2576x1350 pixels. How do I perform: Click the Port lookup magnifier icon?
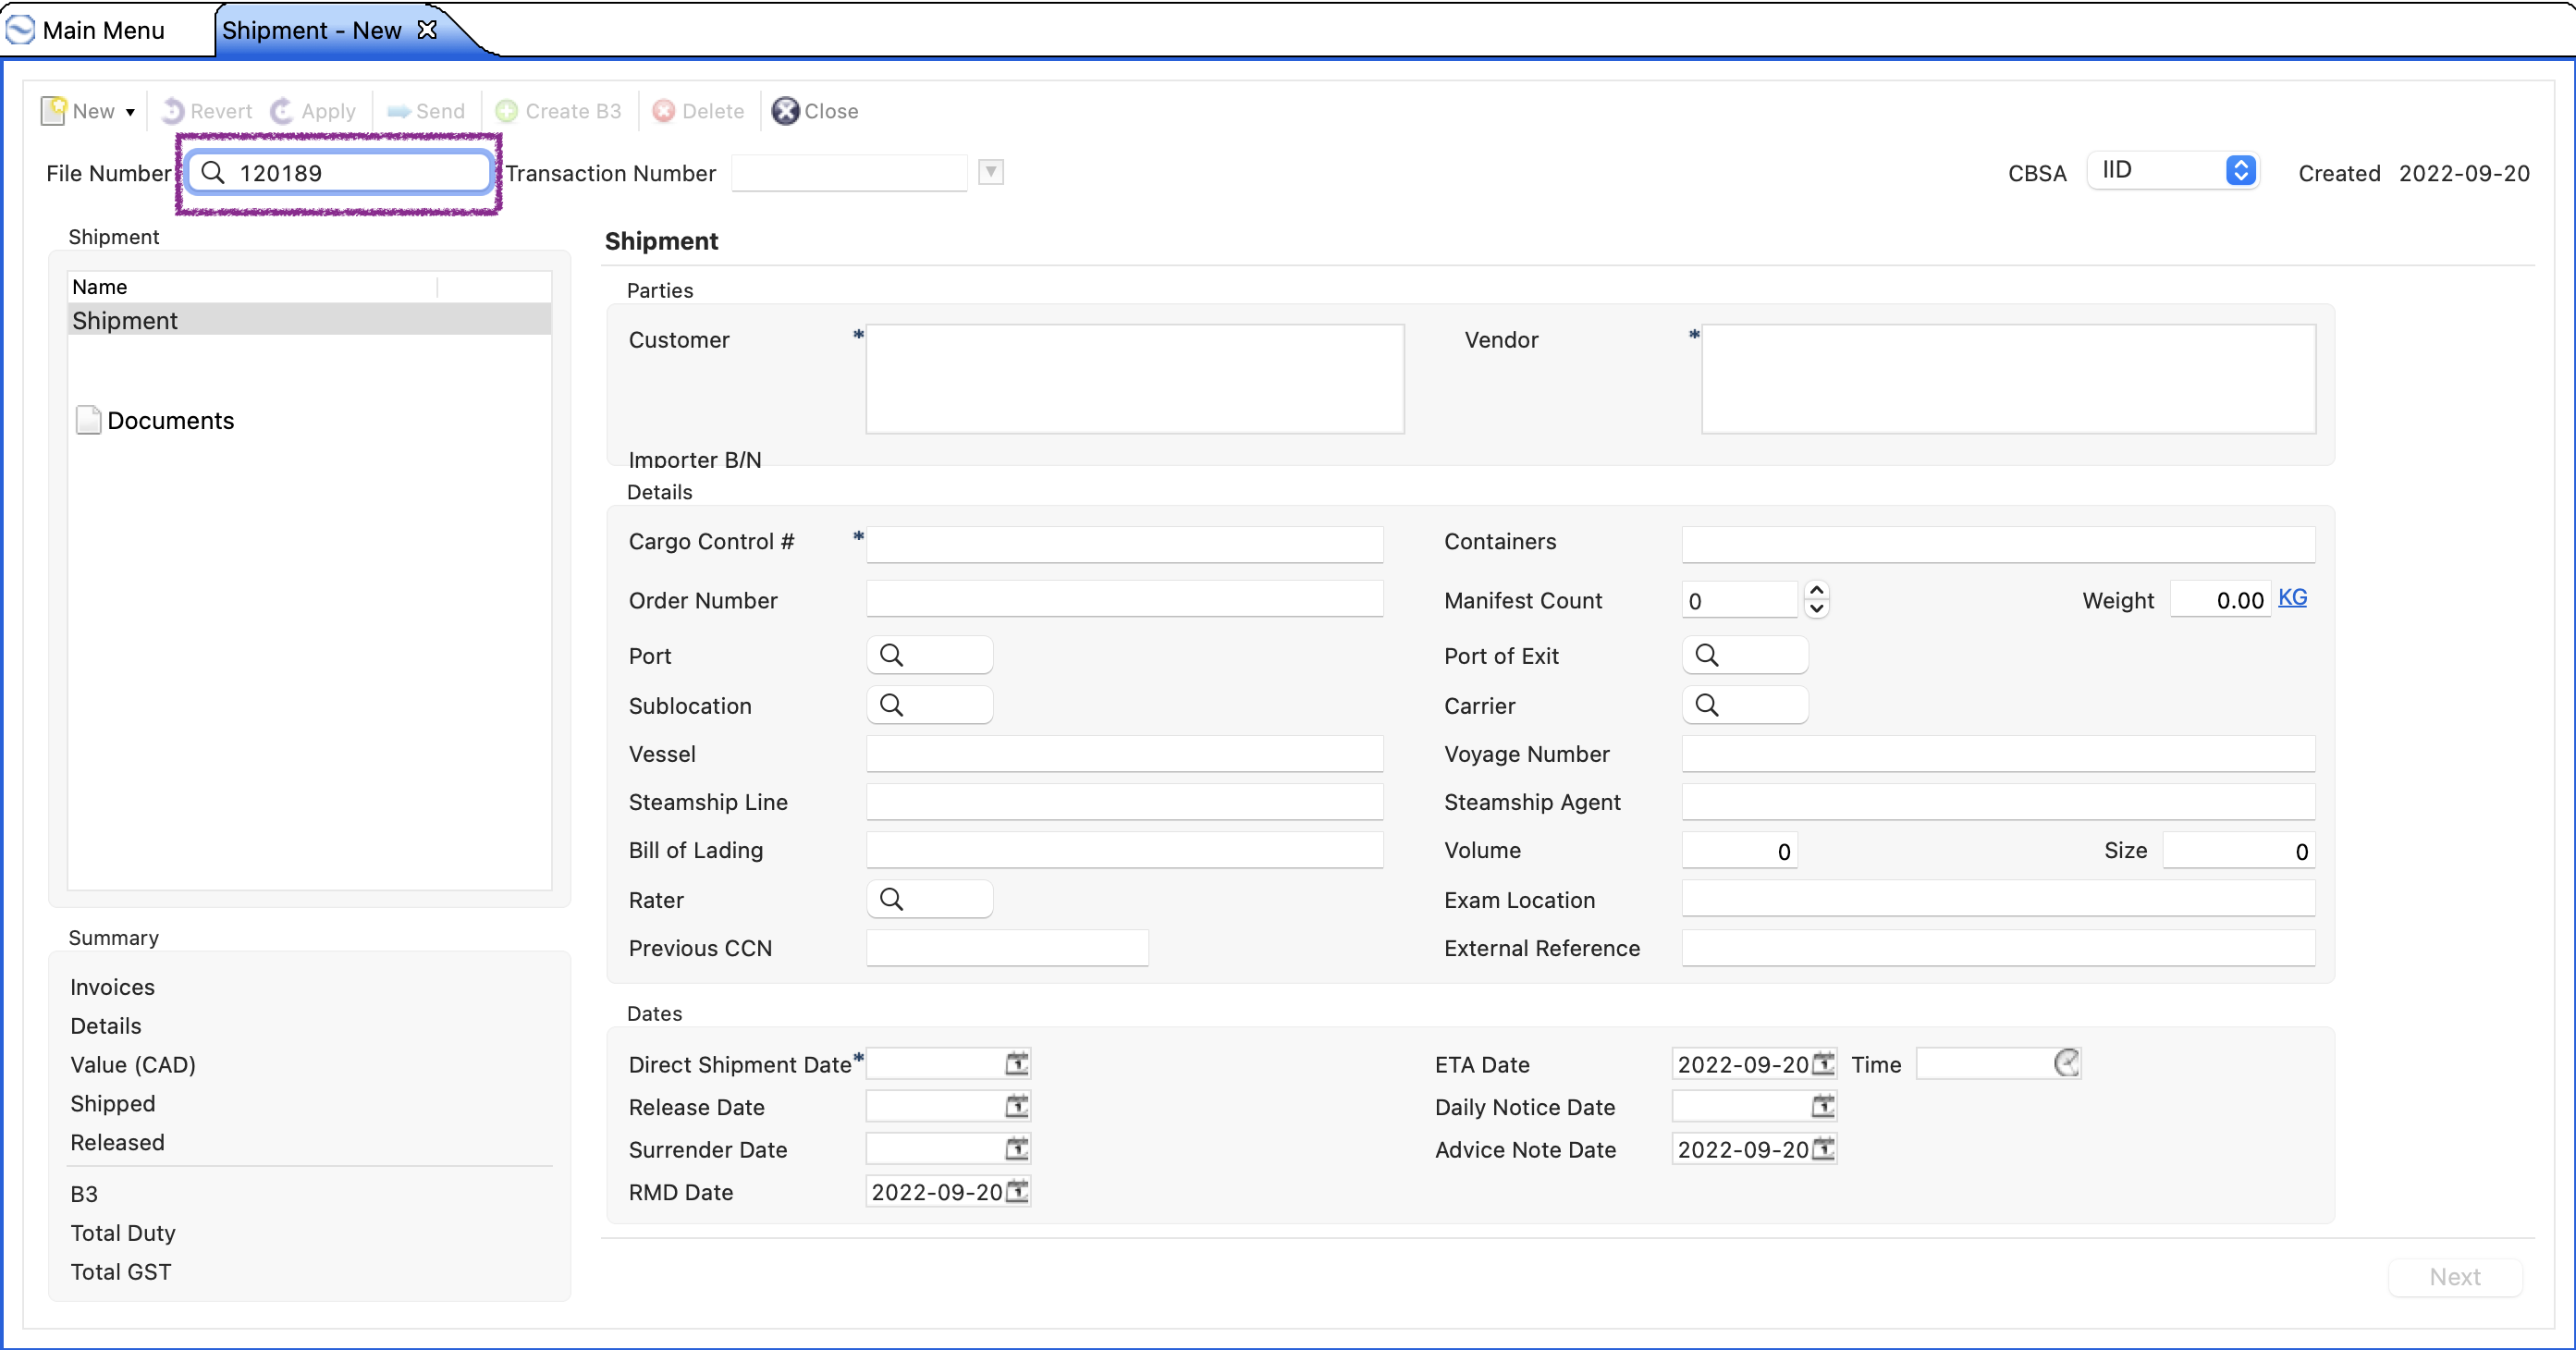click(x=891, y=655)
